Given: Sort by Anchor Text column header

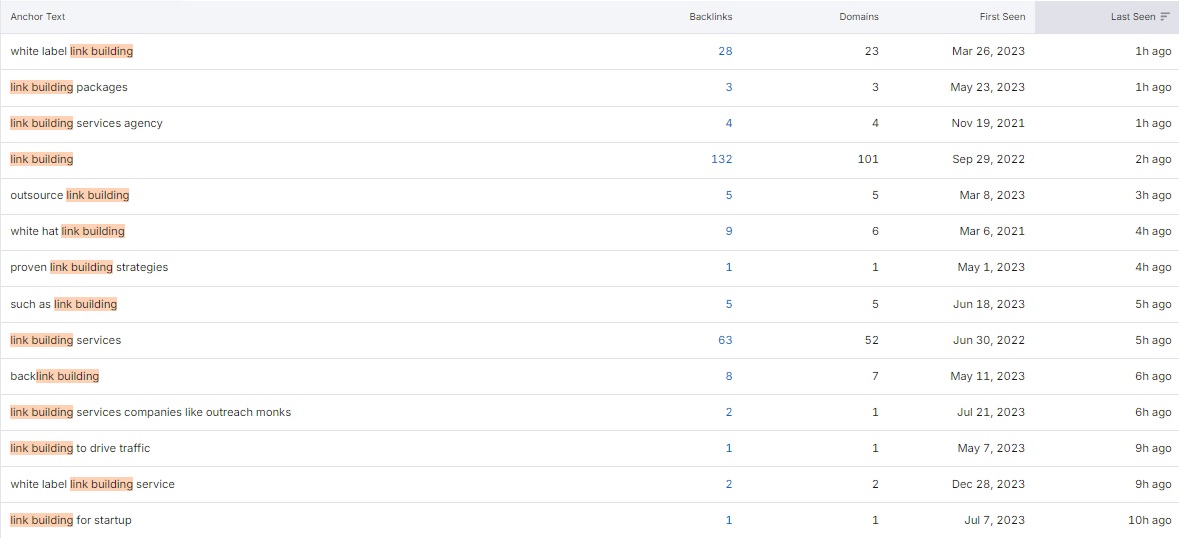Looking at the screenshot, I should point(38,17).
